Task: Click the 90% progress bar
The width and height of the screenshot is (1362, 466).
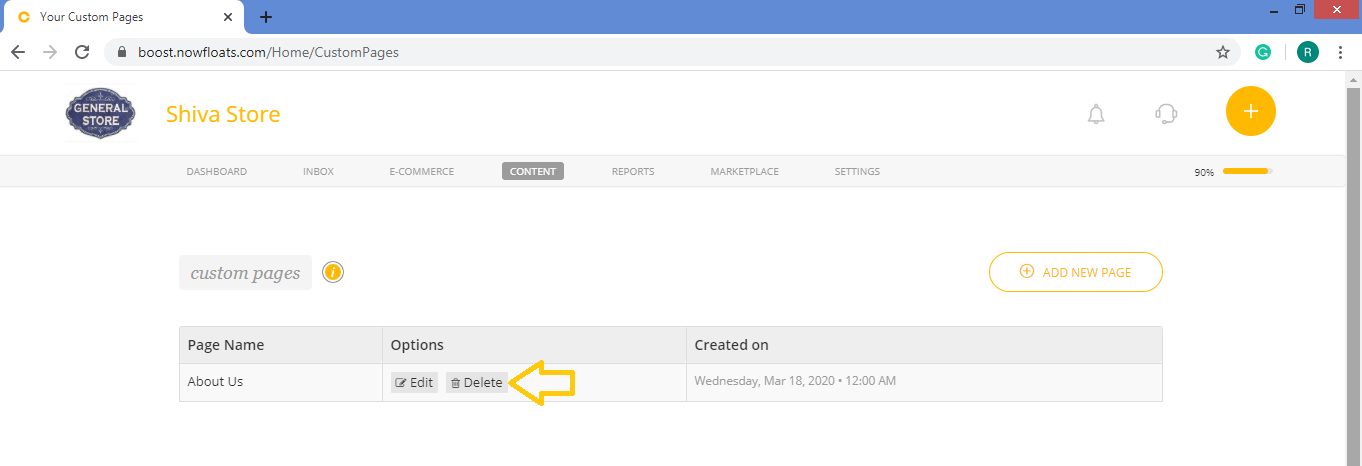Action: [1246, 172]
